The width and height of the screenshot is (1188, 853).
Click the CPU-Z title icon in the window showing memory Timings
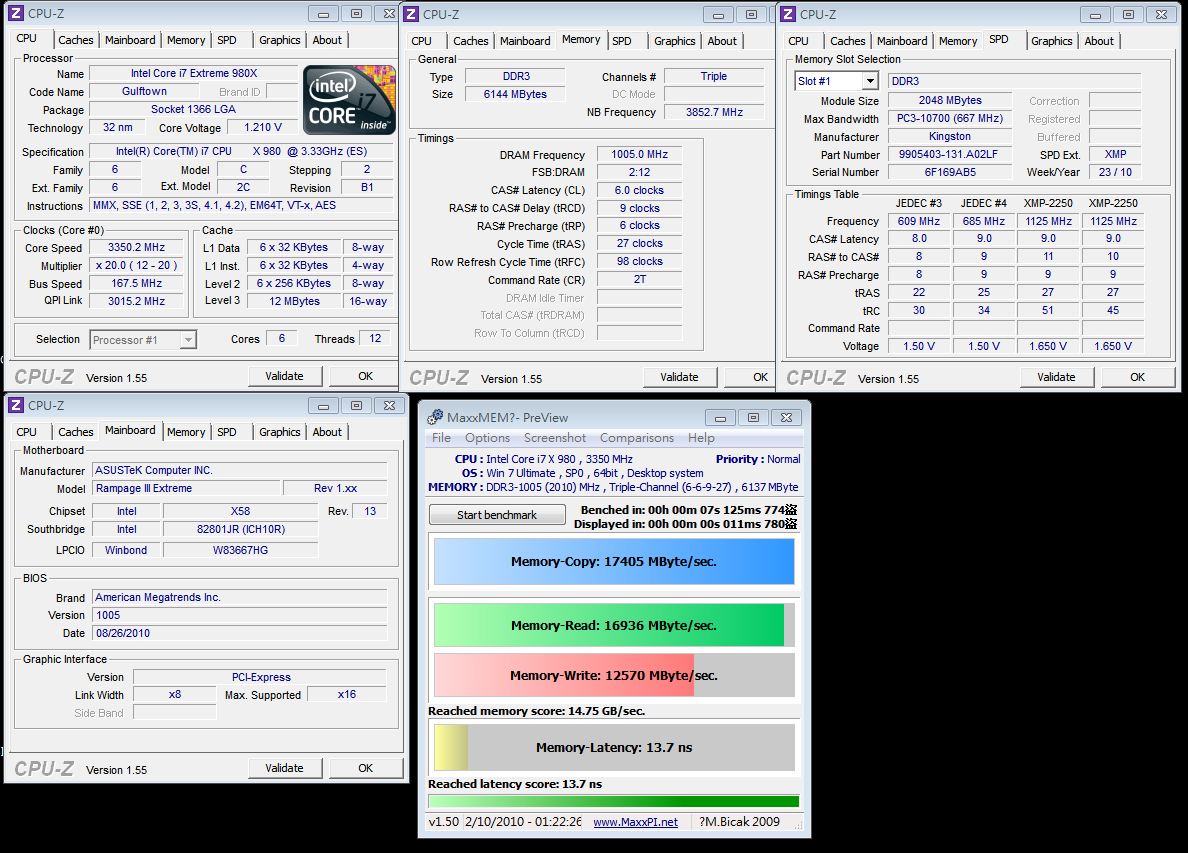point(411,14)
